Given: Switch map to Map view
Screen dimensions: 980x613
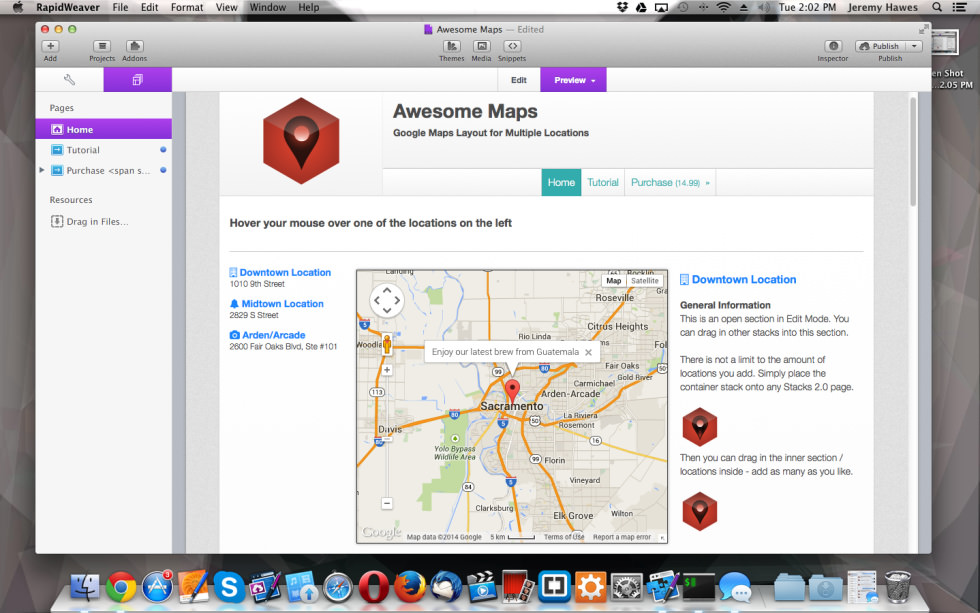Looking at the screenshot, I should point(614,281).
